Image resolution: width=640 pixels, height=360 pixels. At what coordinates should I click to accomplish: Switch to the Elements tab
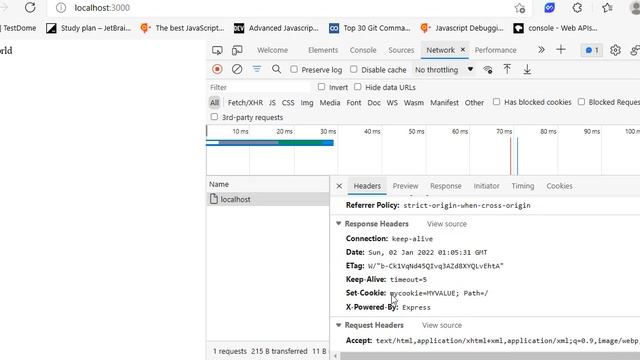point(323,50)
